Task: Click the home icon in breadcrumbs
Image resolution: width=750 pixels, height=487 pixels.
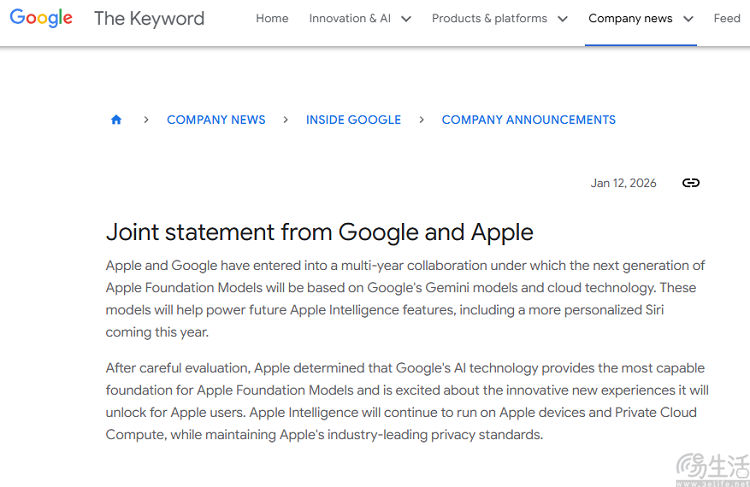Action: coord(116,120)
